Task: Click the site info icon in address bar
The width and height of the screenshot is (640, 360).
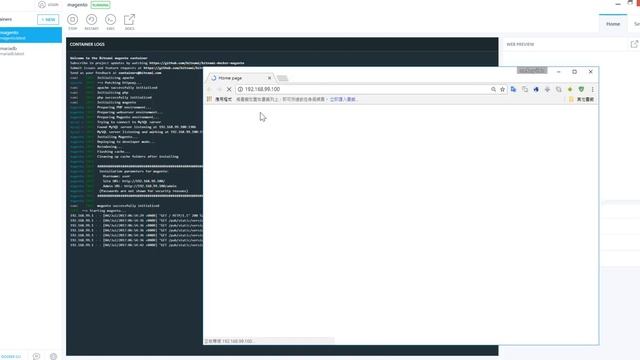Action: click(x=240, y=89)
